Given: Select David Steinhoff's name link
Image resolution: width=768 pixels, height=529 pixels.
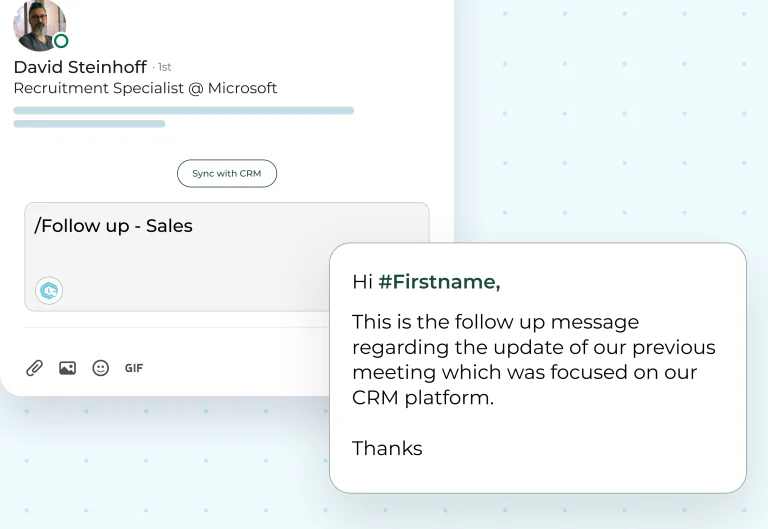Looking at the screenshot, I should (x=80, y=67).
